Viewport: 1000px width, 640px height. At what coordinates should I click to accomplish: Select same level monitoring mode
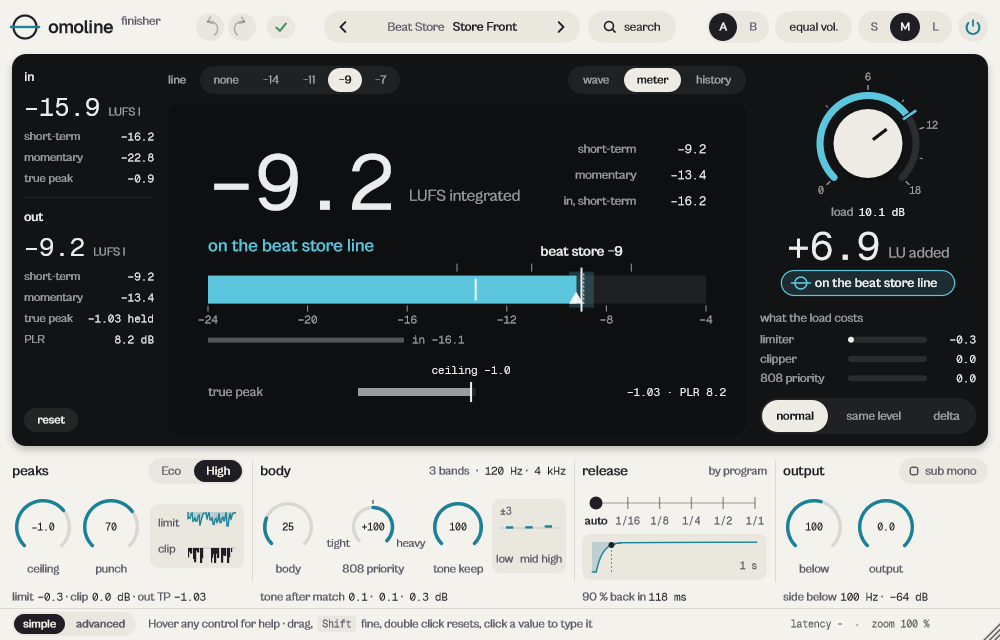pos(873,416)
